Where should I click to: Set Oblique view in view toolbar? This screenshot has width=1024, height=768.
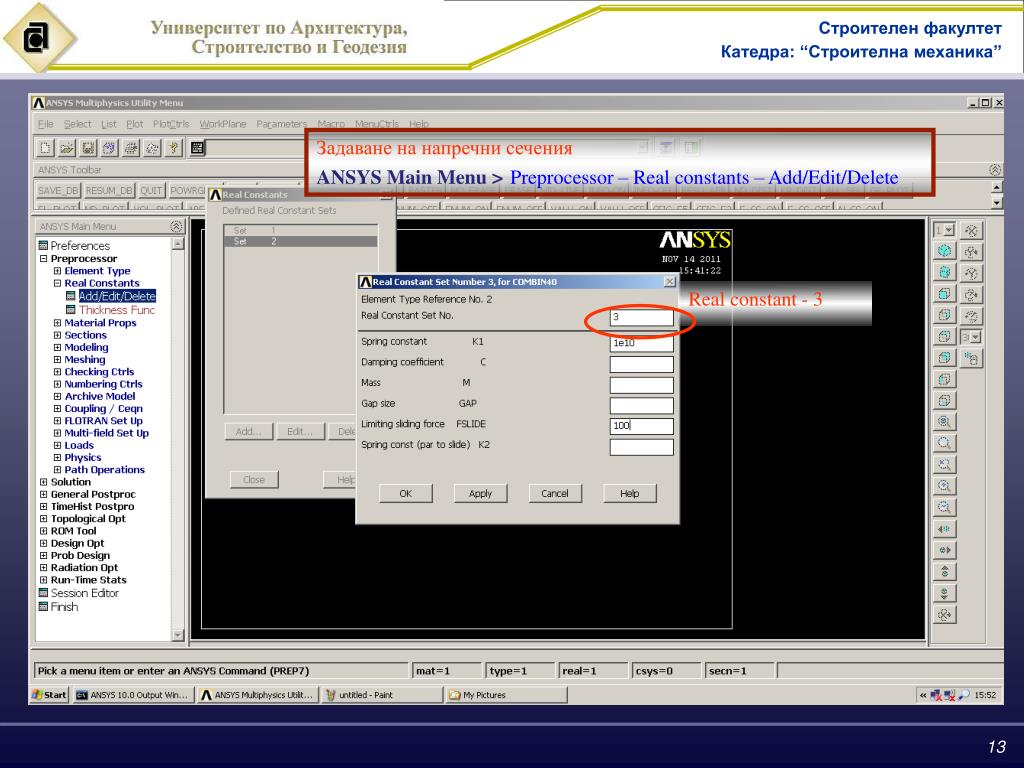(944, 272)
